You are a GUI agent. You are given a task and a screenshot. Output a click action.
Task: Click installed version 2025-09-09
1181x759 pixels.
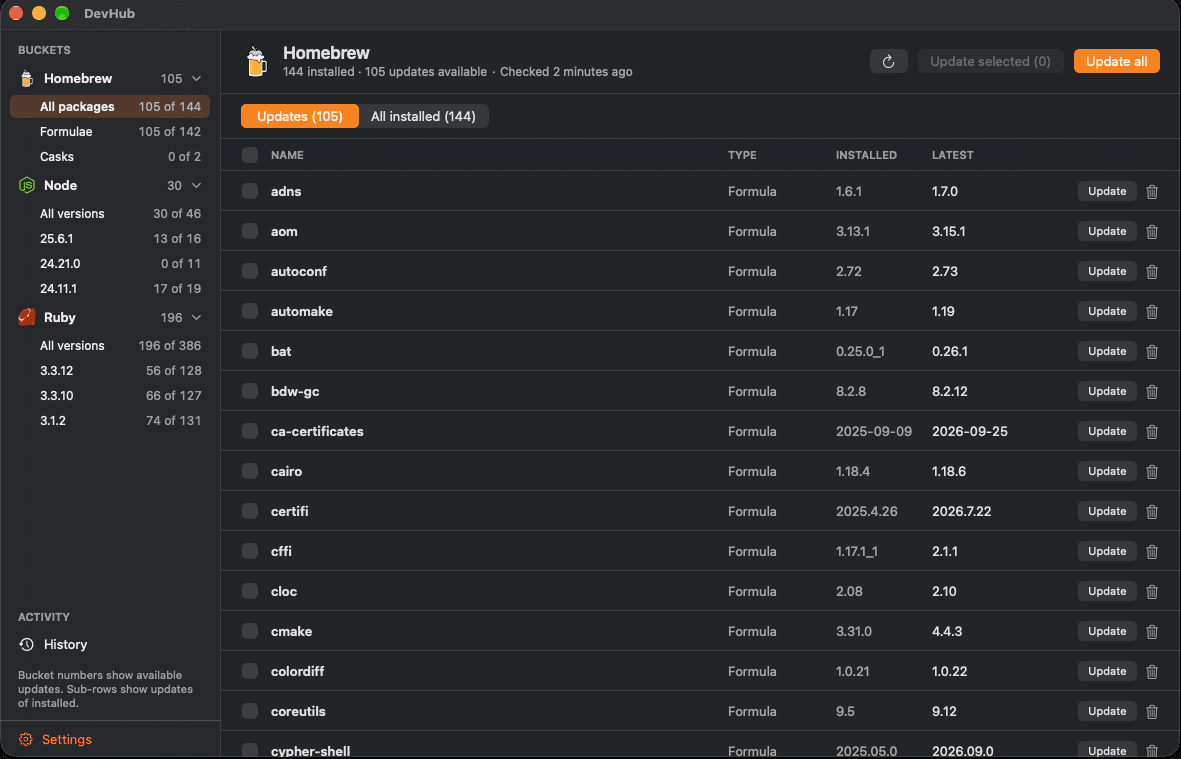pos(874,431)
